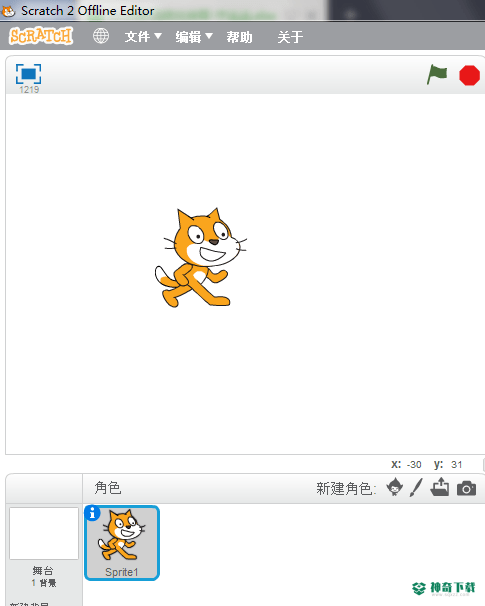The height and width of the screenshot is (606, 485).
Task: Stop scripts with the red stop sign
Action: point(470,75)
